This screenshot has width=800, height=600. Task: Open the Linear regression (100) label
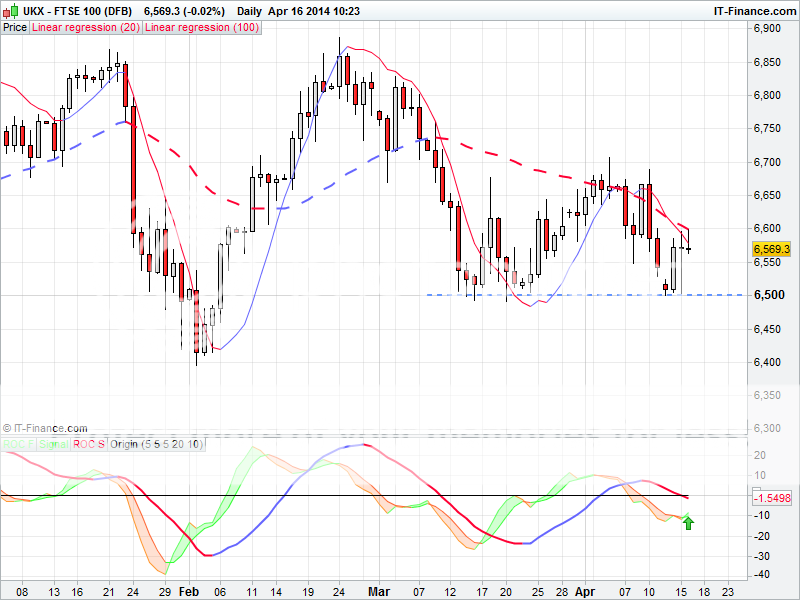click(x=202, y=28)
